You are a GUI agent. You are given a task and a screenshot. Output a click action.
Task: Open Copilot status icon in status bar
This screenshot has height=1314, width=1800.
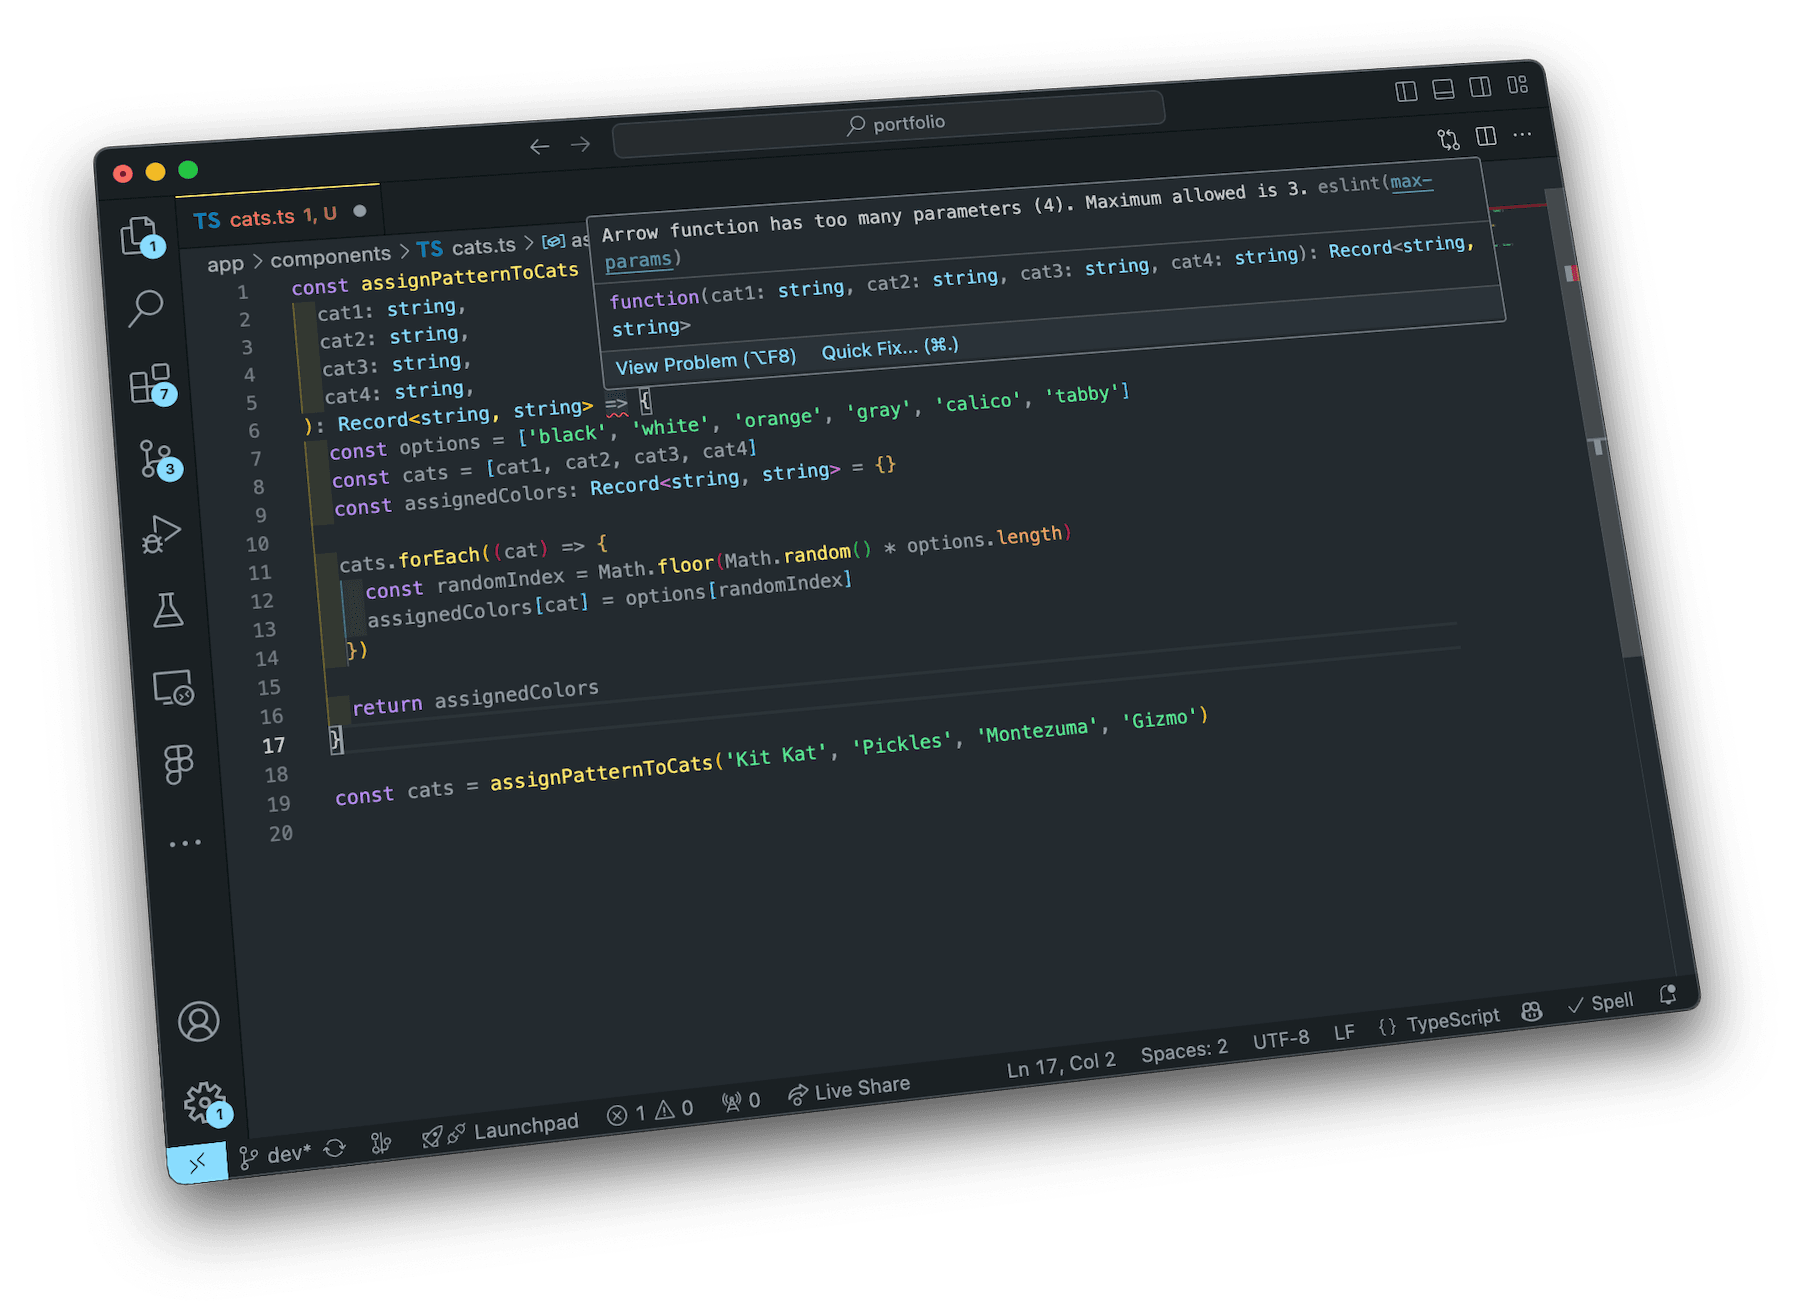click(x=1531, y=1012)
